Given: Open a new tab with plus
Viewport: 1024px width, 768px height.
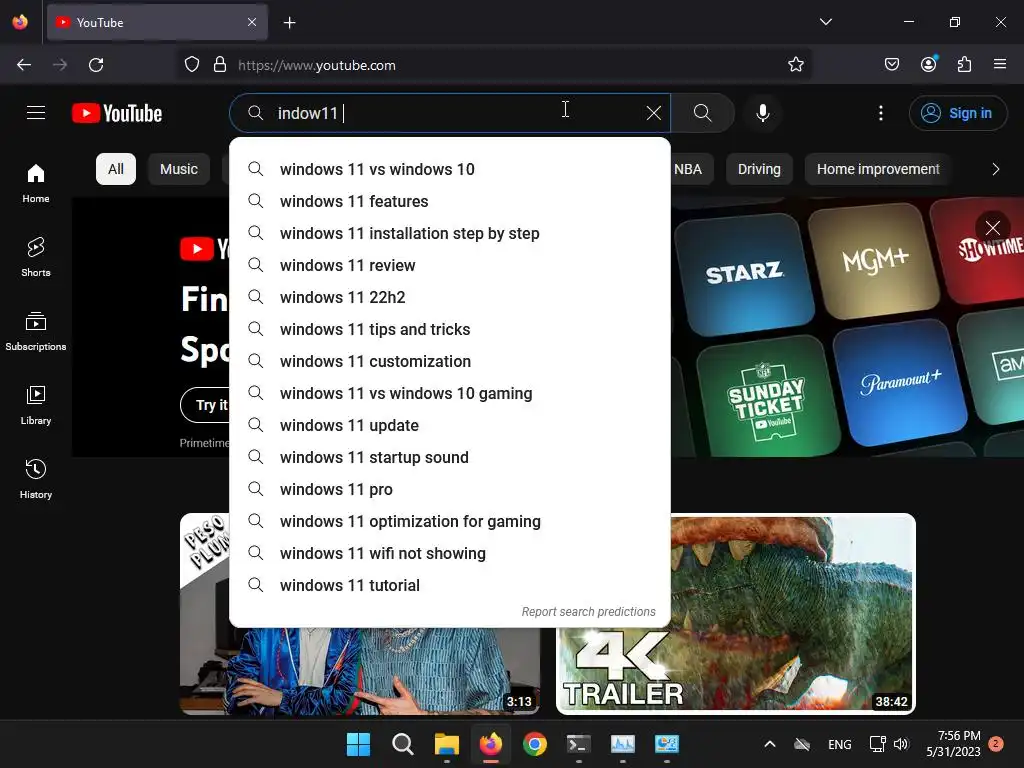Looking at the screenshot, I should pos(289,23).
